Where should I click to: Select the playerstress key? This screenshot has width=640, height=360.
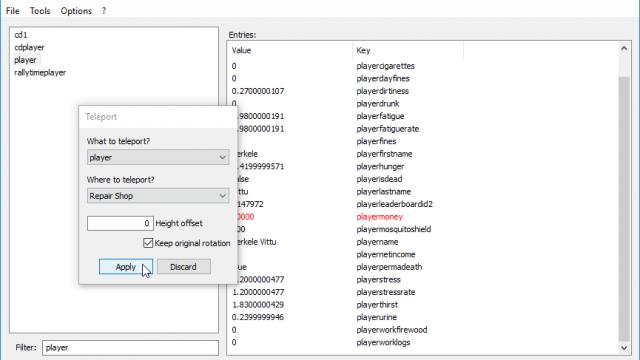pyautogui.click(x=378, y=280)
